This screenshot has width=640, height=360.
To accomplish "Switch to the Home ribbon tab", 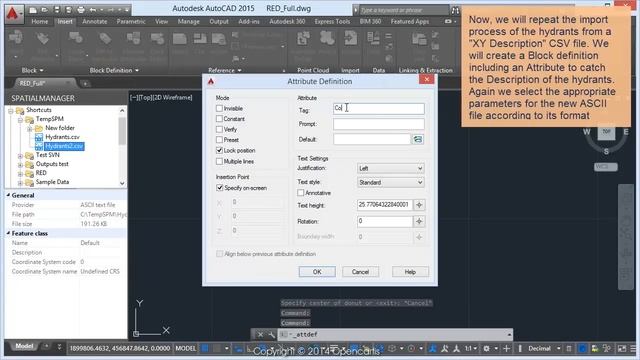I will coord(40,21).
